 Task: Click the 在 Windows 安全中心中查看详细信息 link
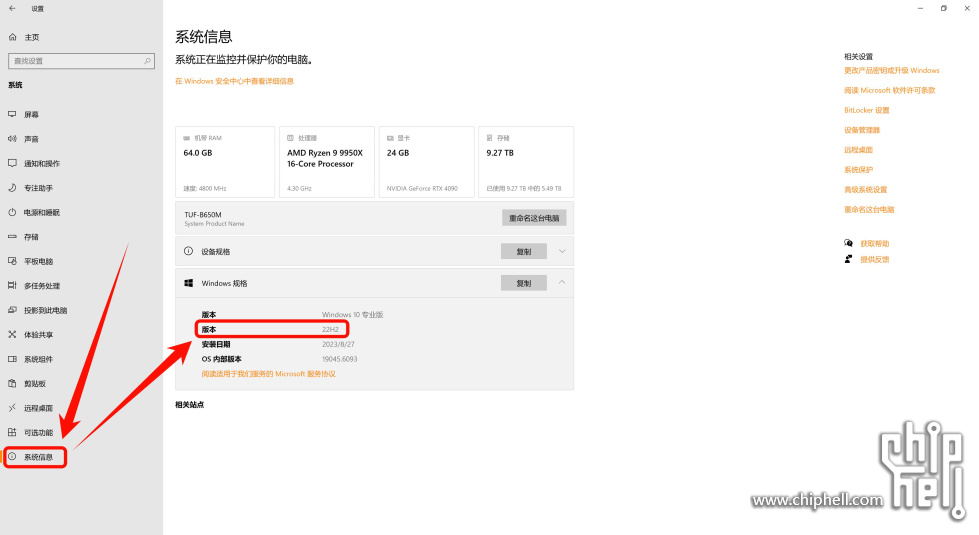coord(234,81)
